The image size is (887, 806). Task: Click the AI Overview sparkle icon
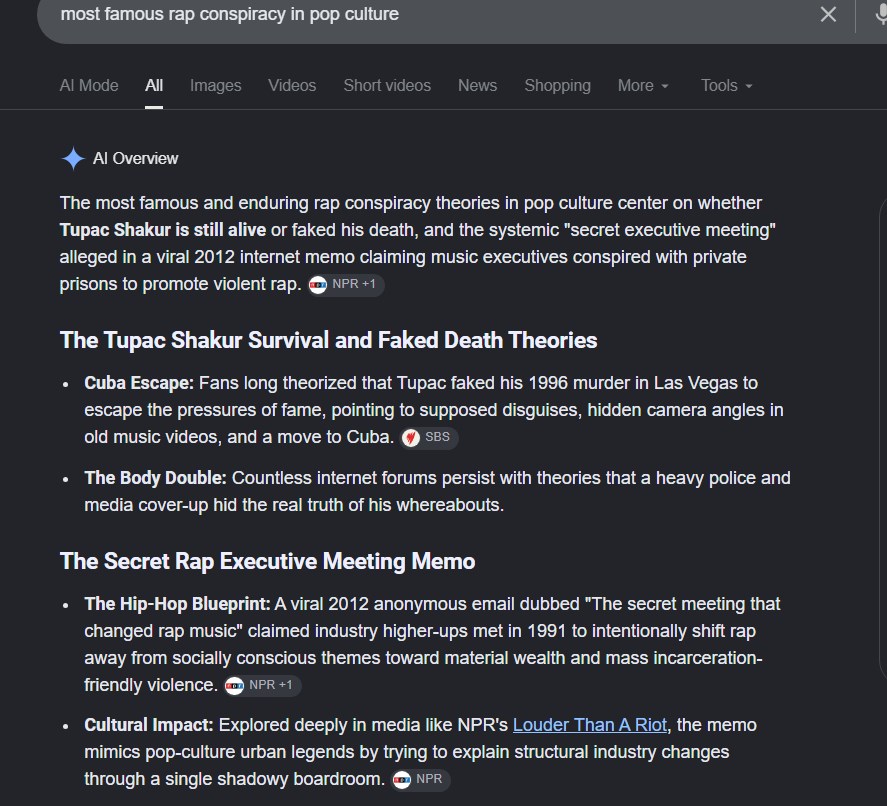pyautogui.click(x=73, y=158)
